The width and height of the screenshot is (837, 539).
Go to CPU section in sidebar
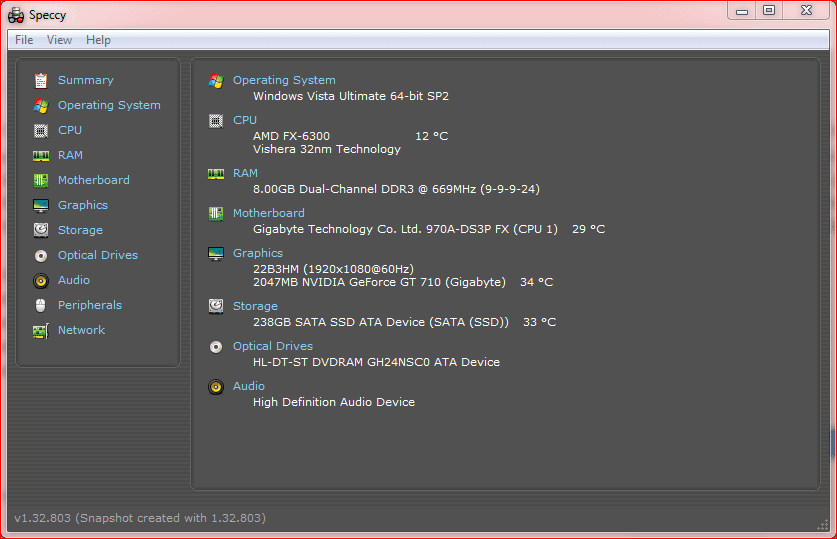click(x=70, y=130)
